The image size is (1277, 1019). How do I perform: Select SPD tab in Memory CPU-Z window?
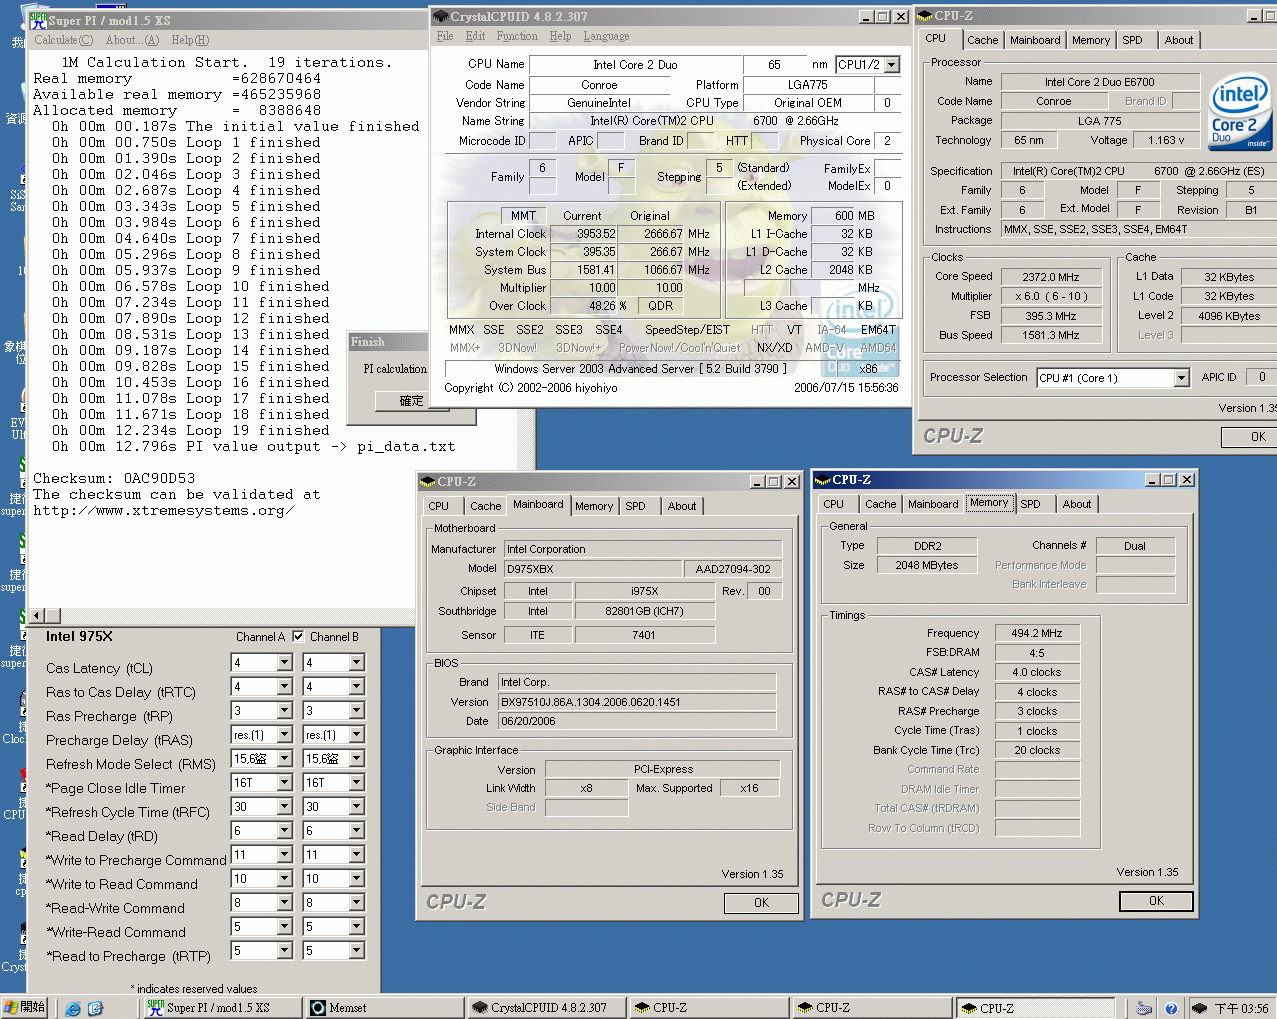pos(1030,504)
